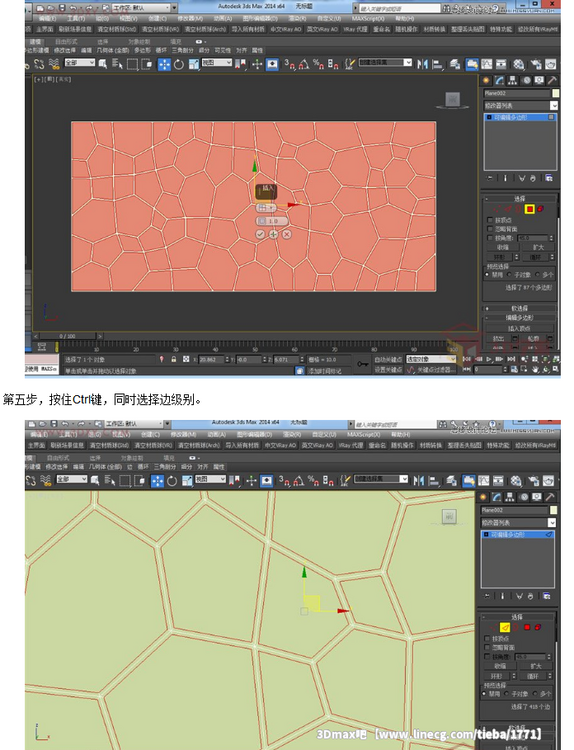Viewport: 574px width, 750px height.
Task: Click 插入顶点 button in pink-viewport screenshot
Action: point(519,329)
